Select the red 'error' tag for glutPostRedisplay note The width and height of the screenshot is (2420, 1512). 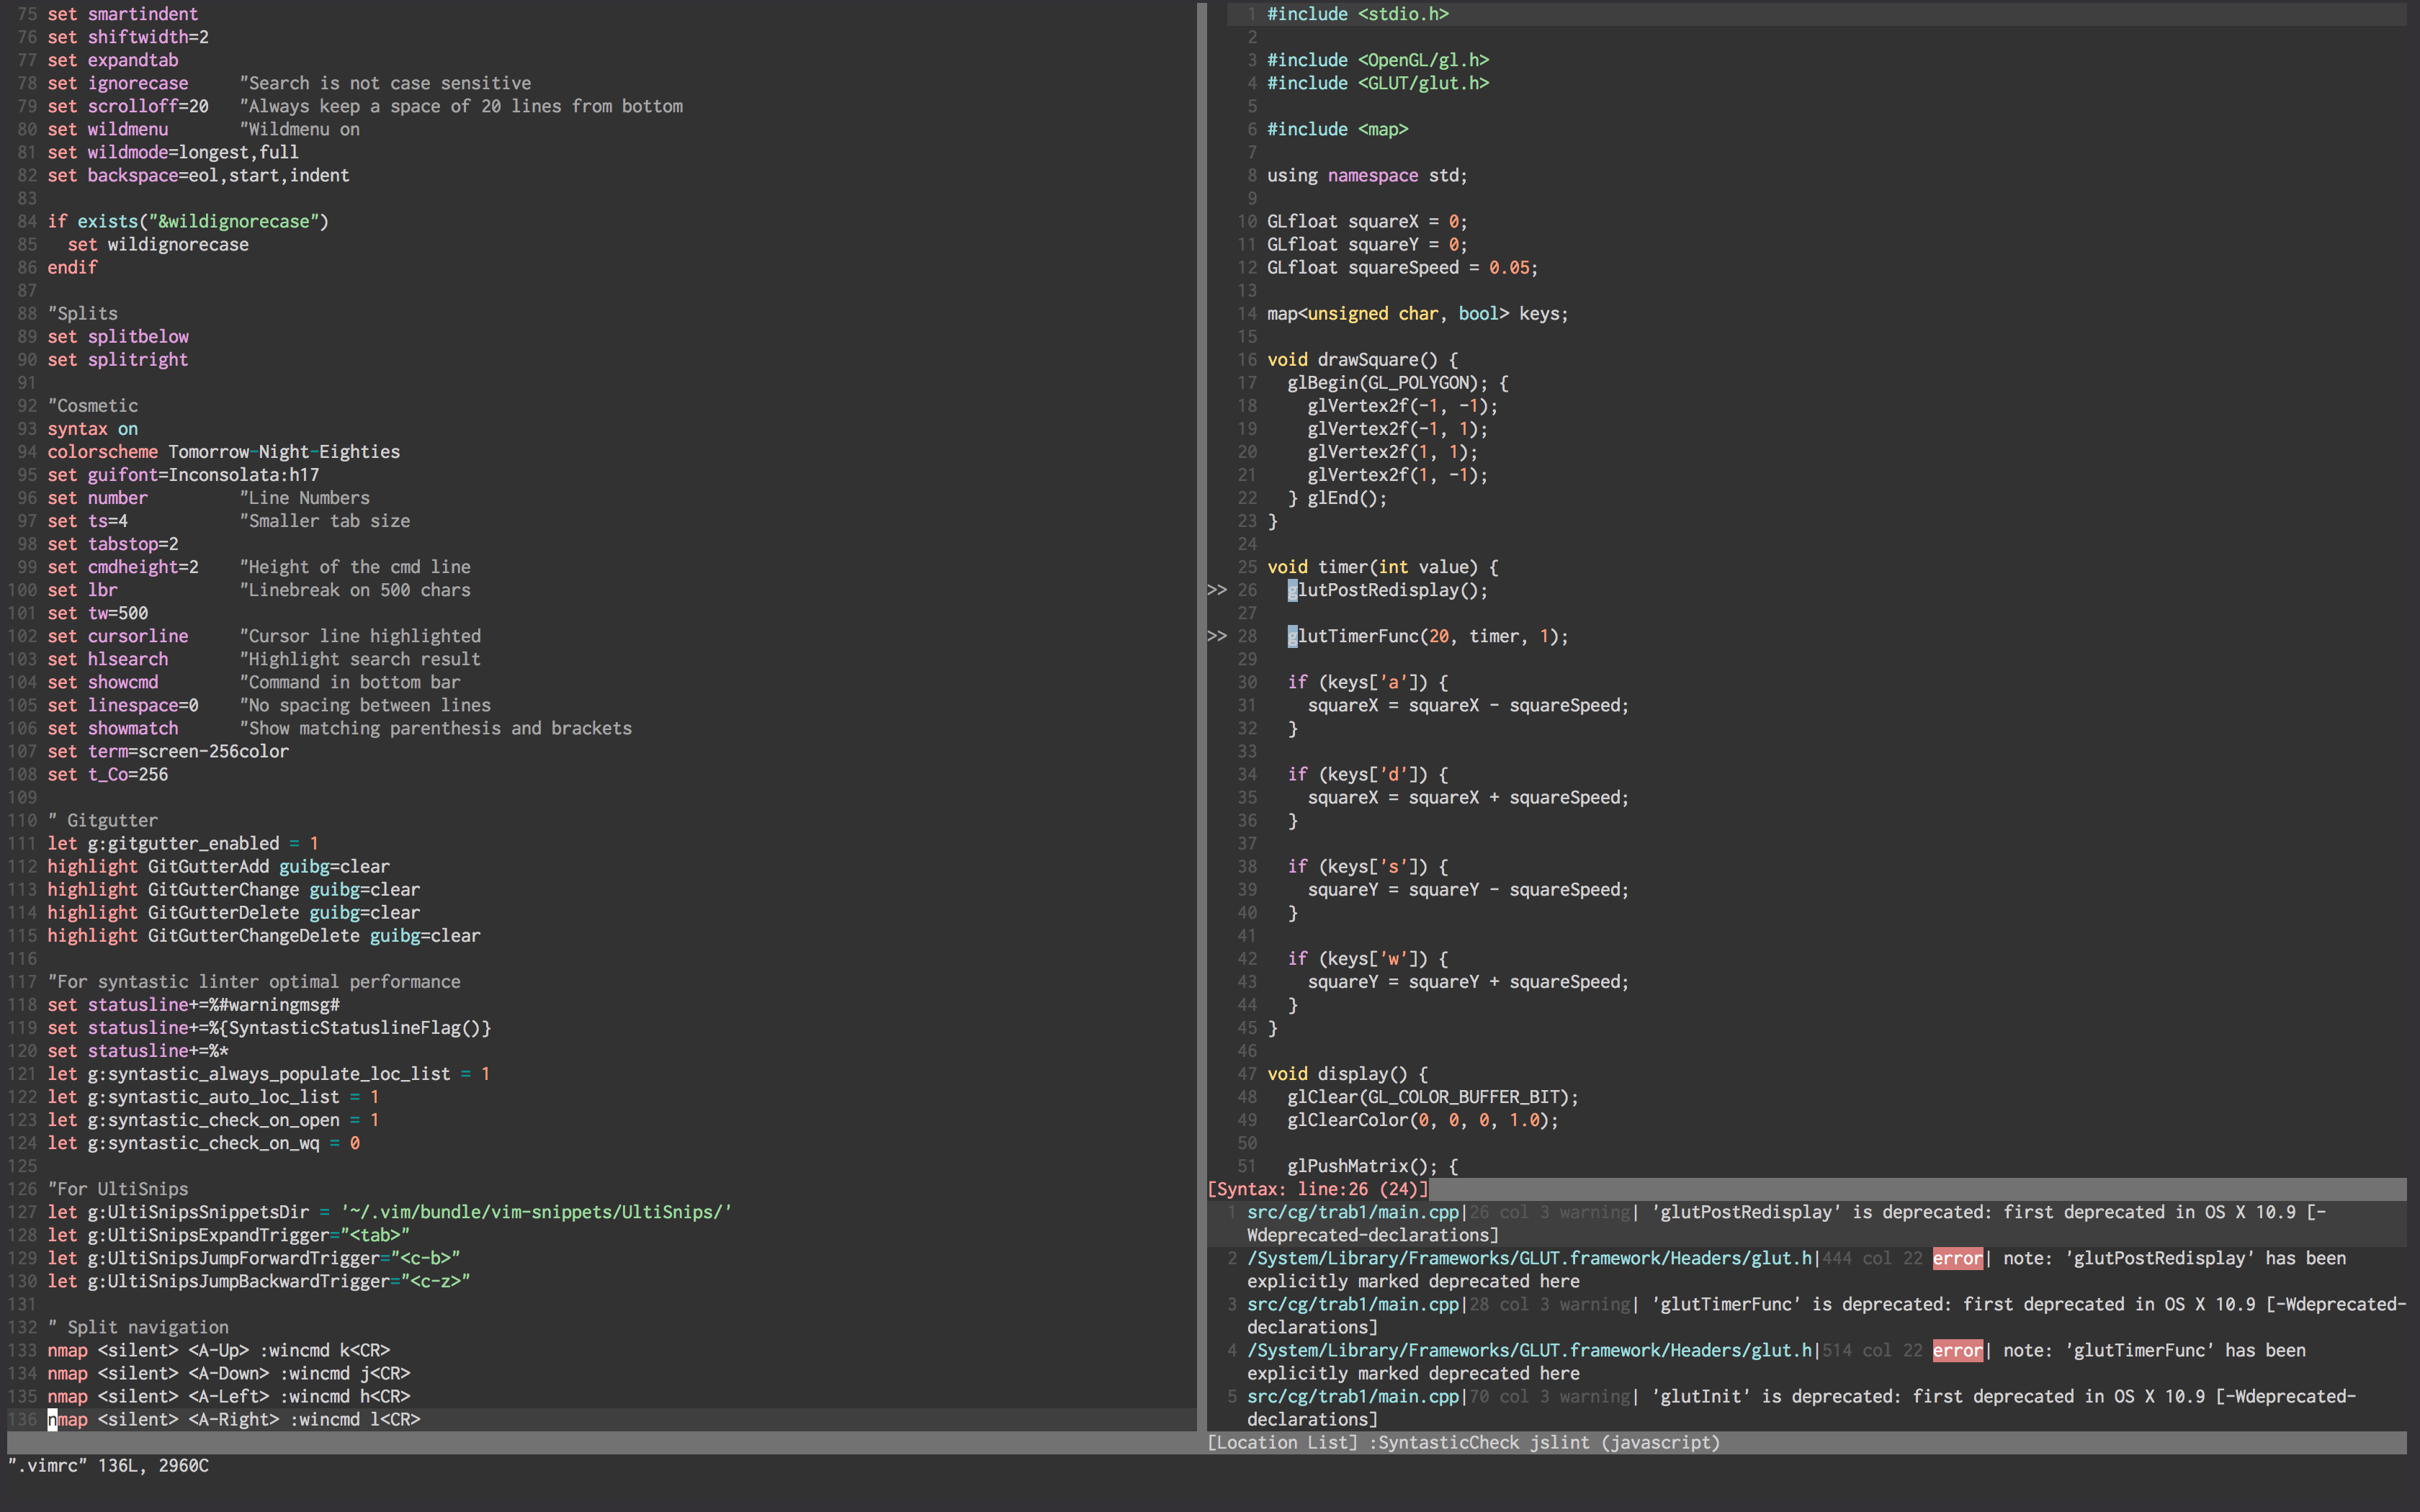[x=1957, y=1258]
